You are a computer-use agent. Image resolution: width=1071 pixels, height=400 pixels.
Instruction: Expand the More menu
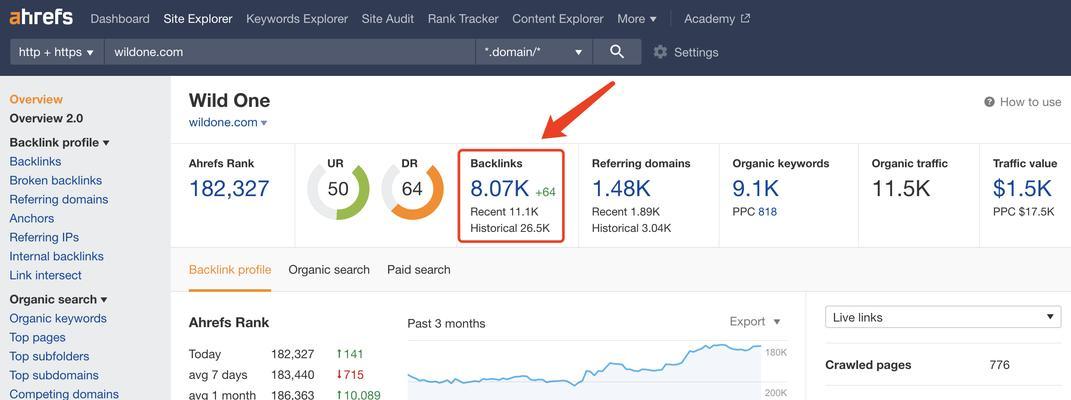(x=637, y=19)
